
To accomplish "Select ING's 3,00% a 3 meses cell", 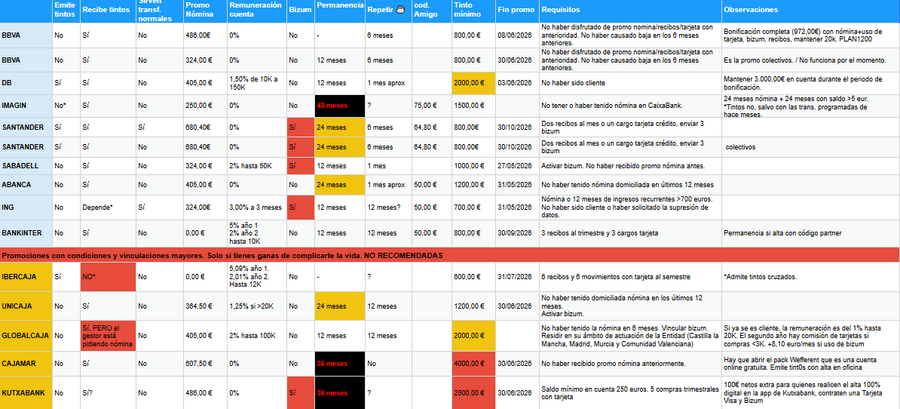I will (x=257, y=208).
